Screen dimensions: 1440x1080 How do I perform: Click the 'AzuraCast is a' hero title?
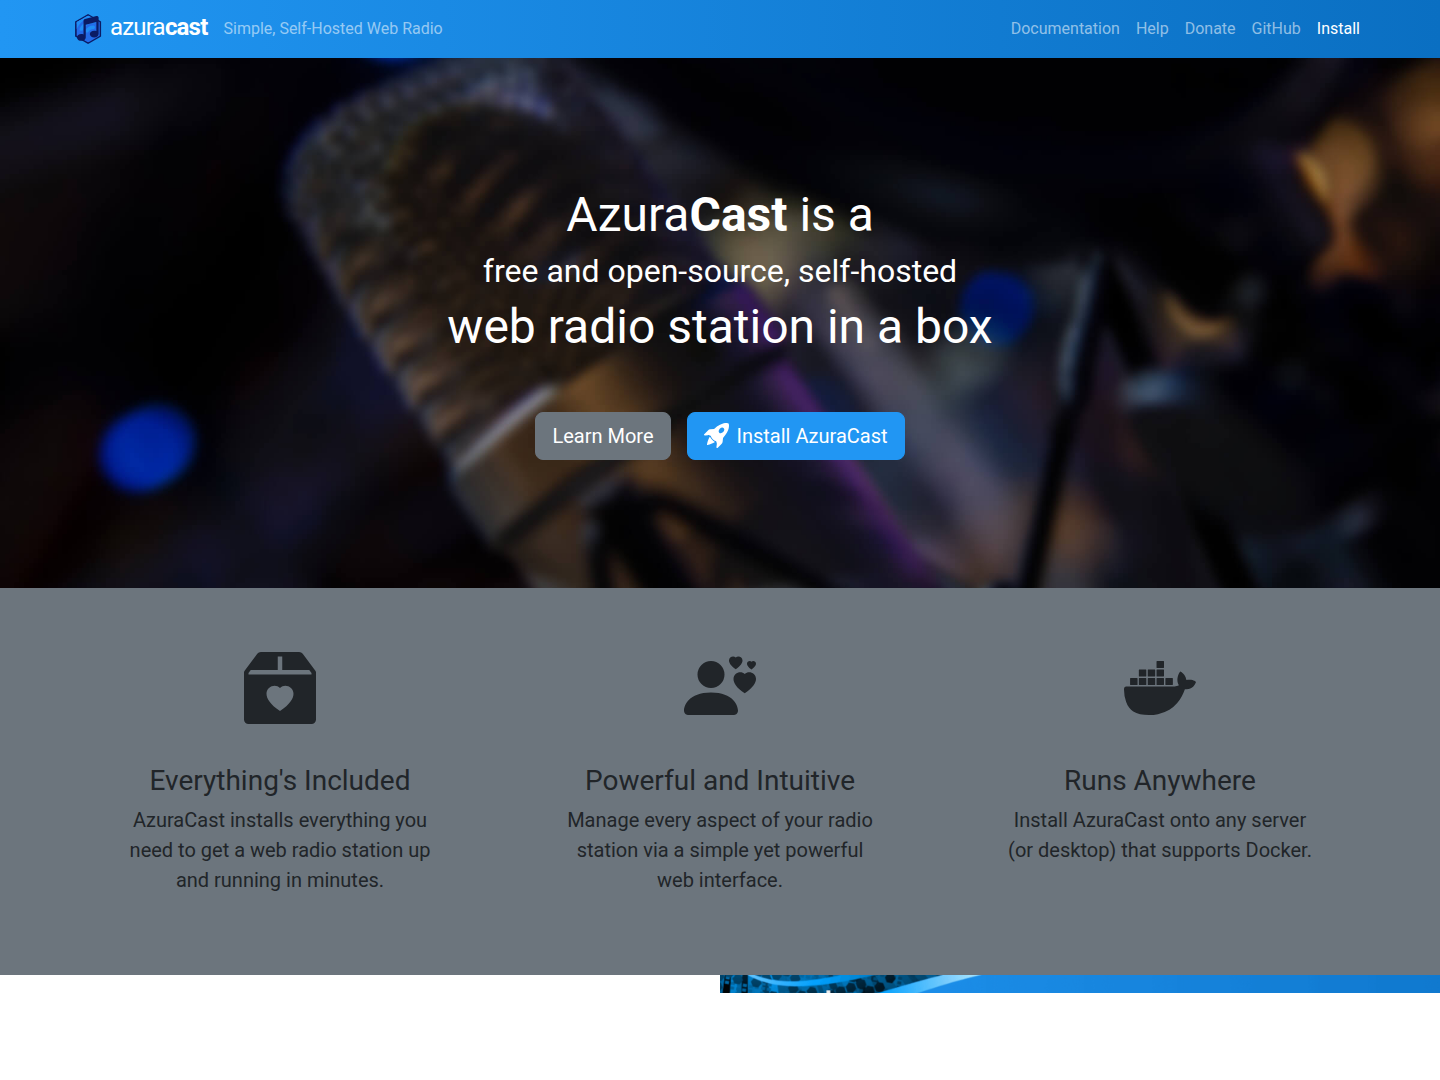720,215
